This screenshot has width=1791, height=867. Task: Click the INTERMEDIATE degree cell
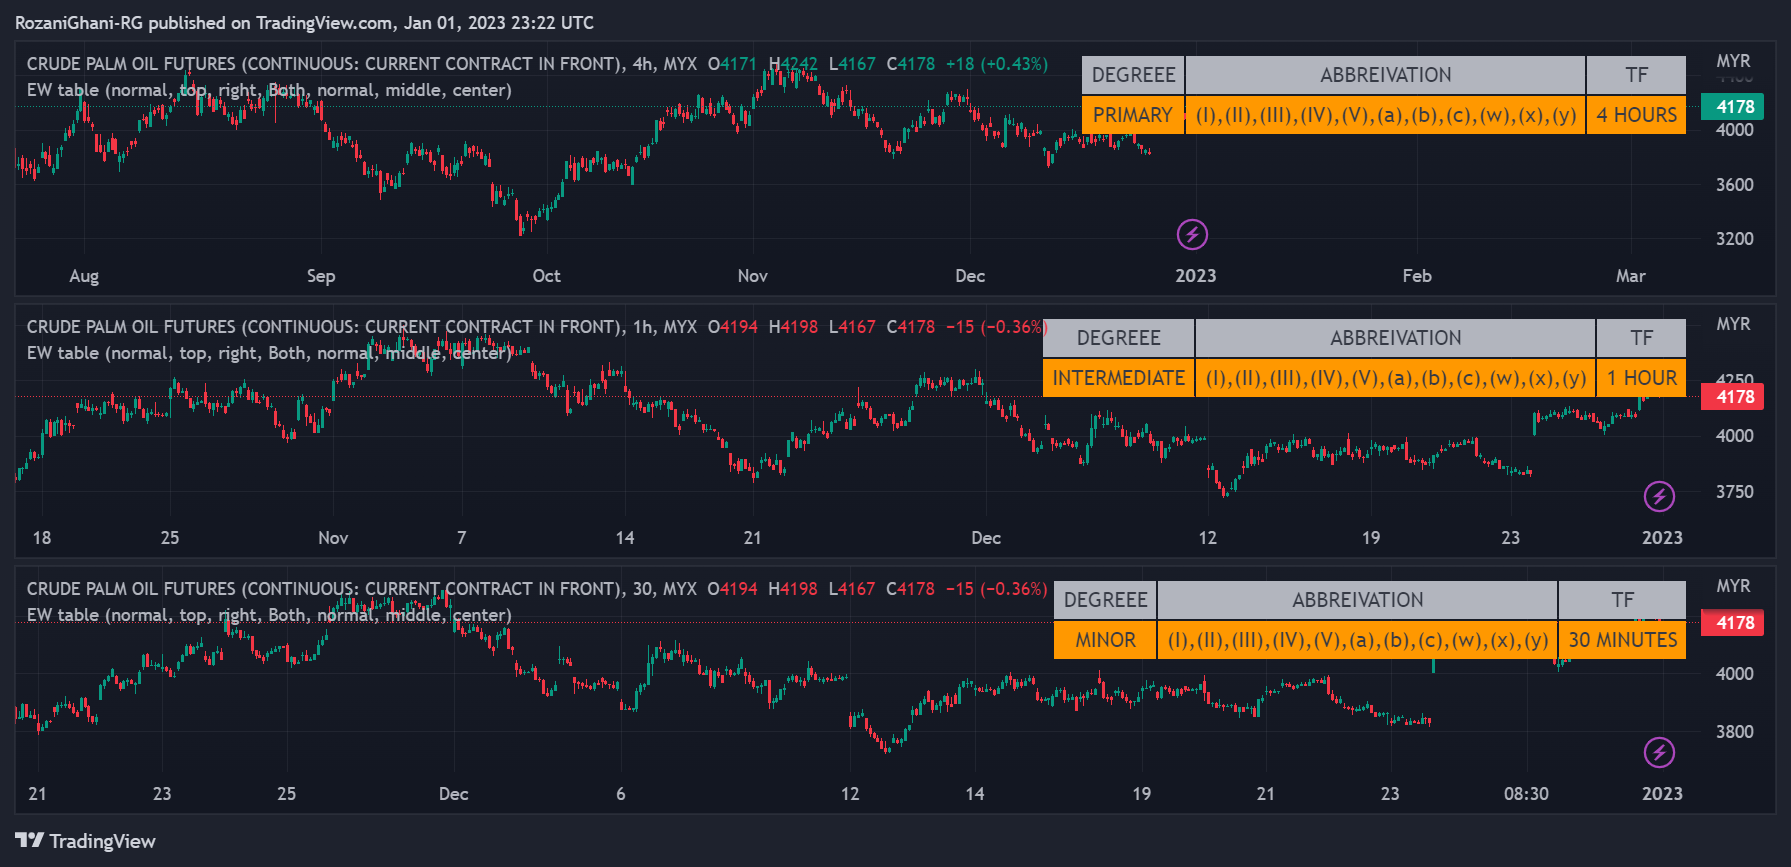pos(1118,378)
